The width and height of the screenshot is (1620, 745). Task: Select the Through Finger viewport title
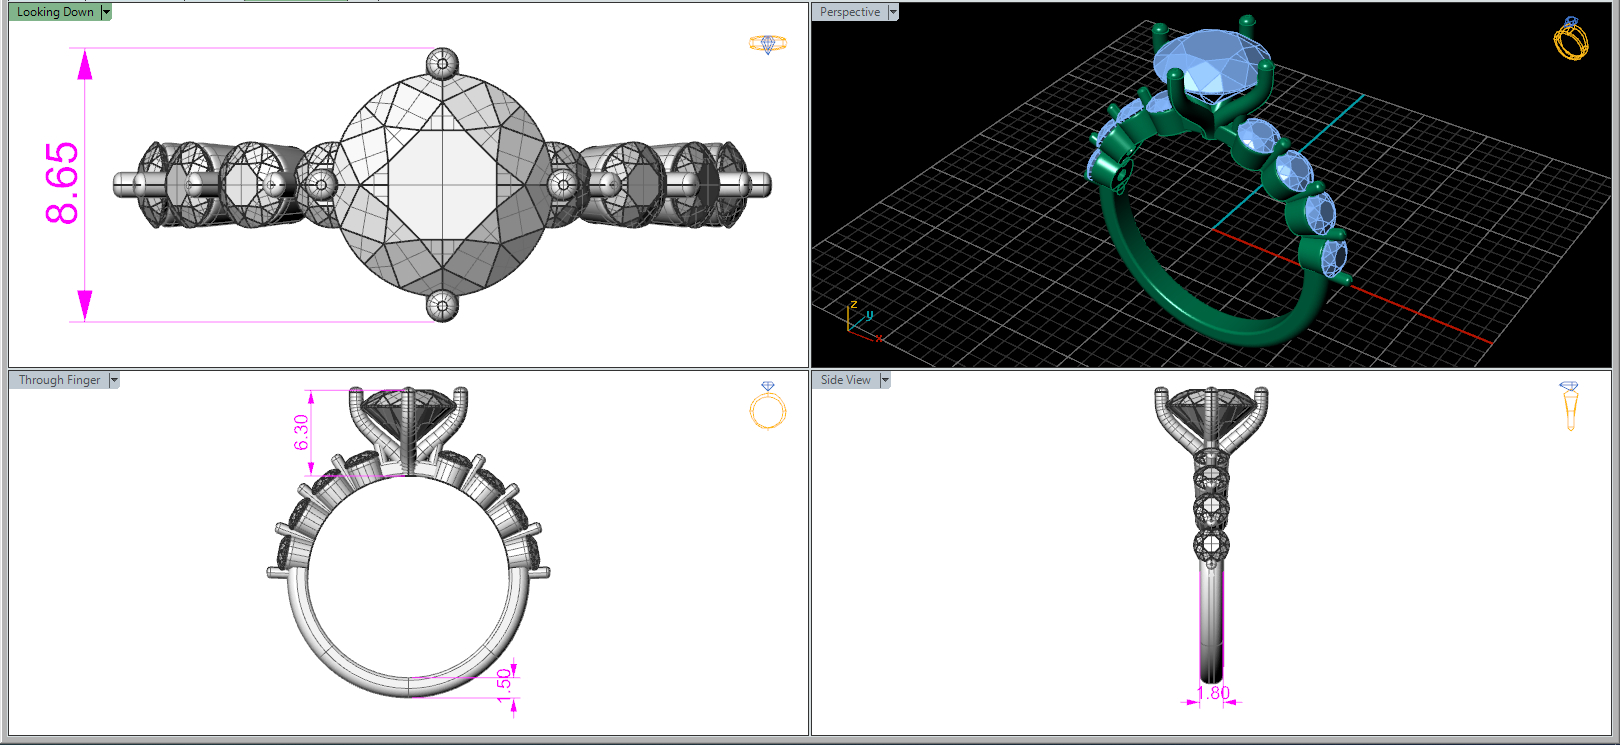59,380
